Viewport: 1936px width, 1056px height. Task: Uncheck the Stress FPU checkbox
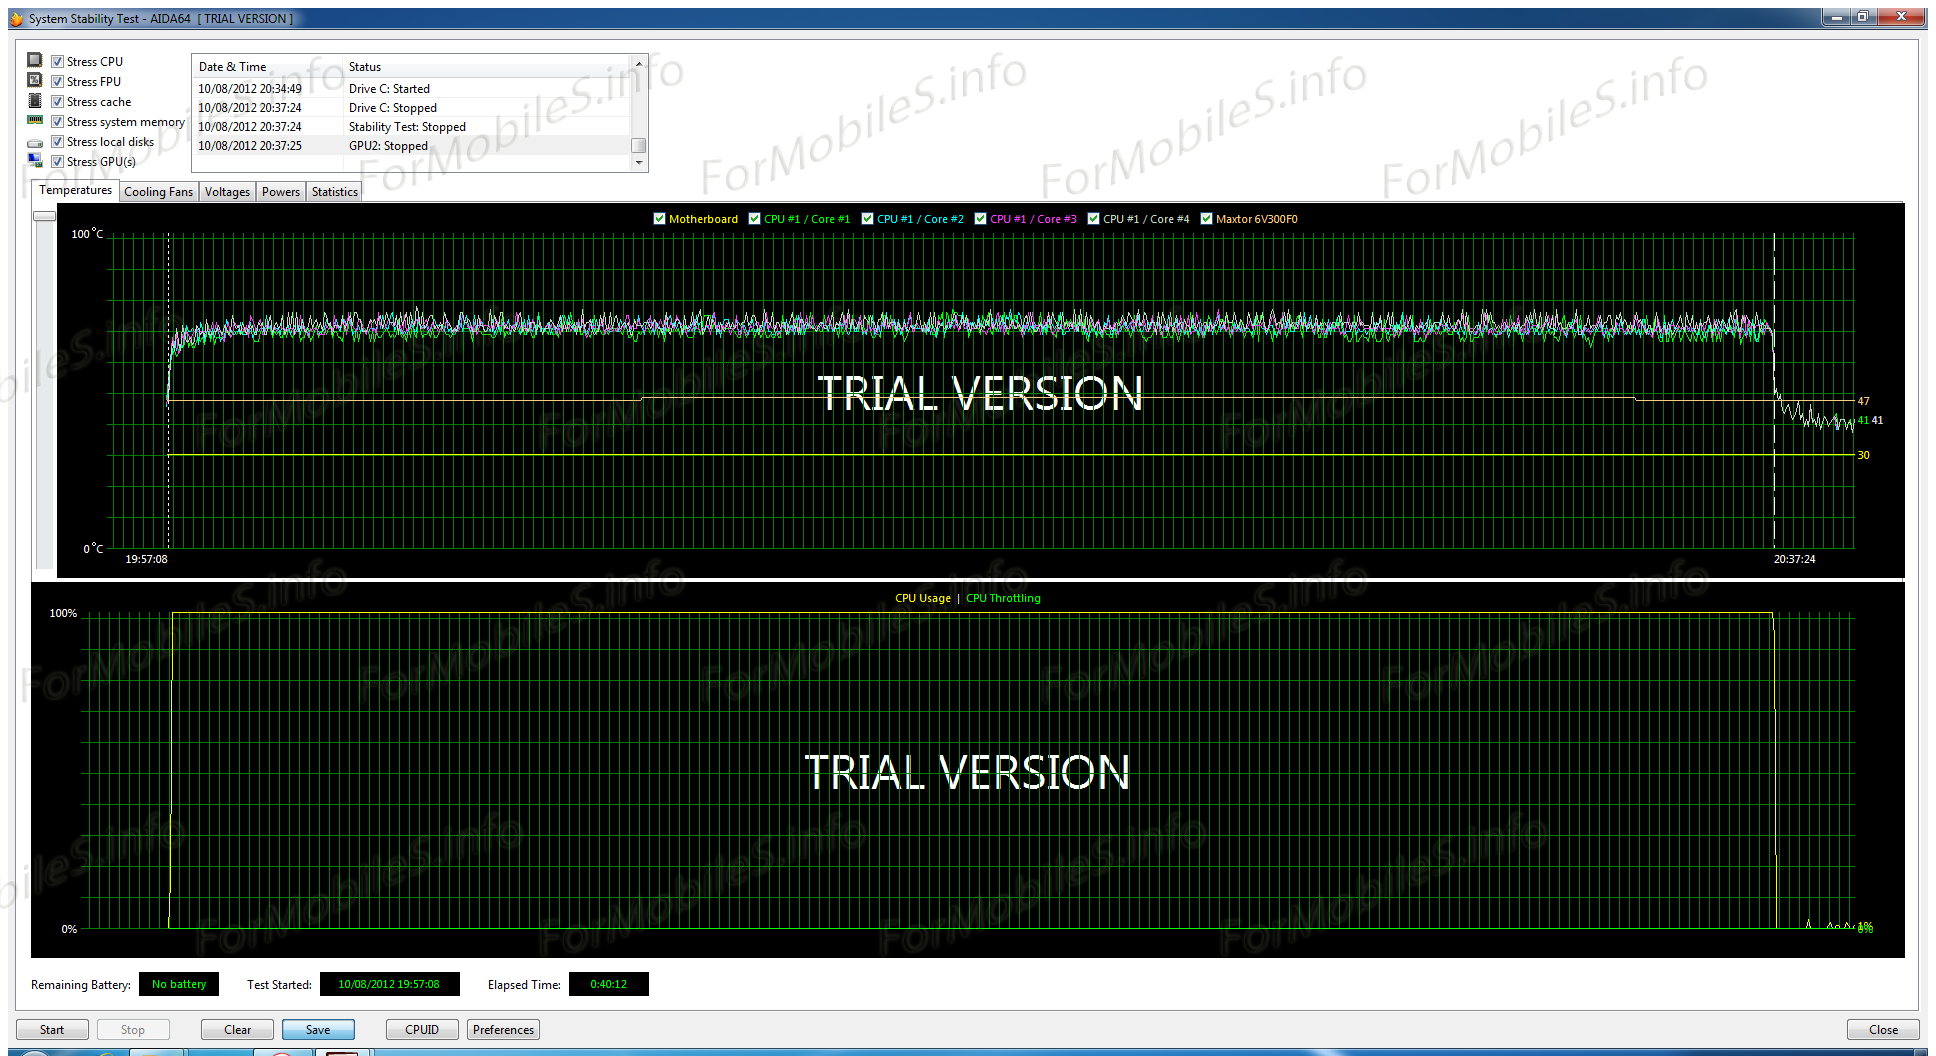tap(58, 82)
